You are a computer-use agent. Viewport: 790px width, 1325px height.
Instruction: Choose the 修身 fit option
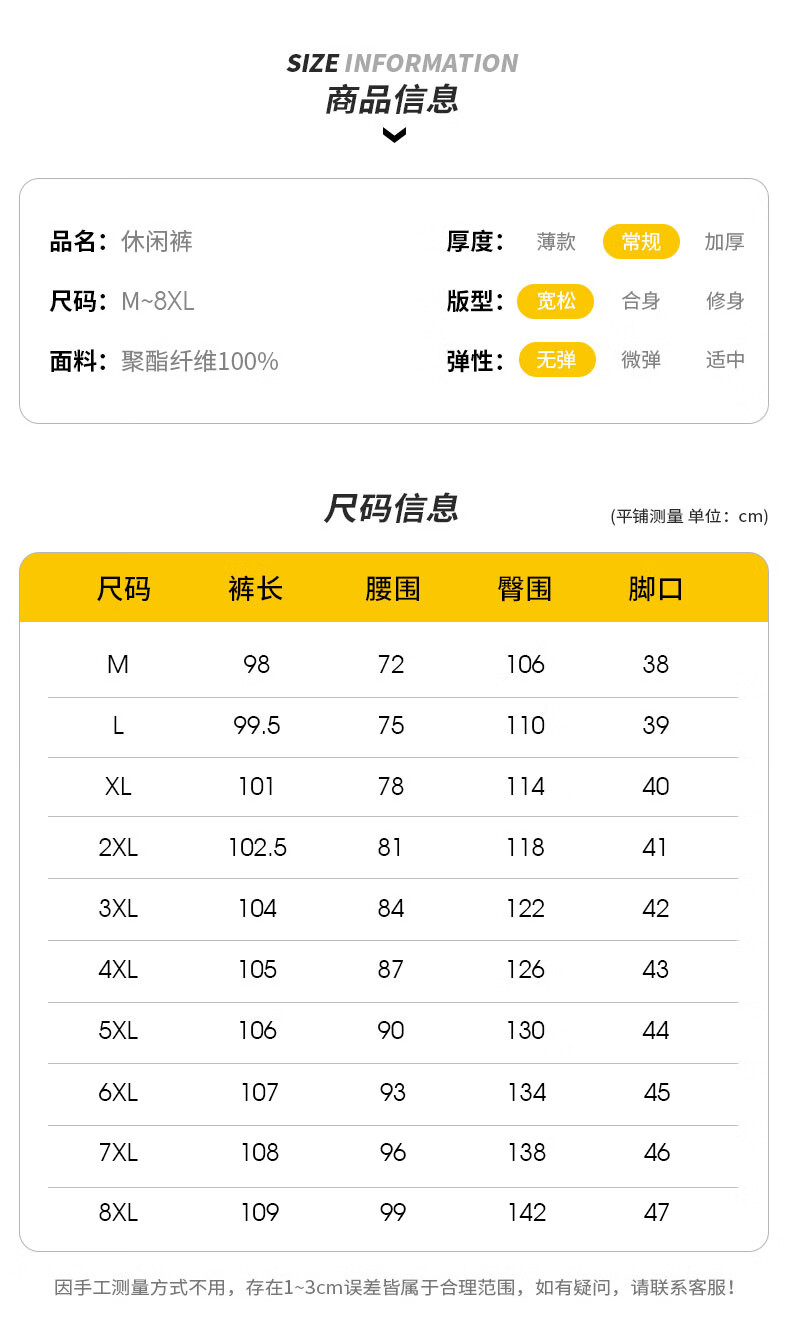[725, 301]
